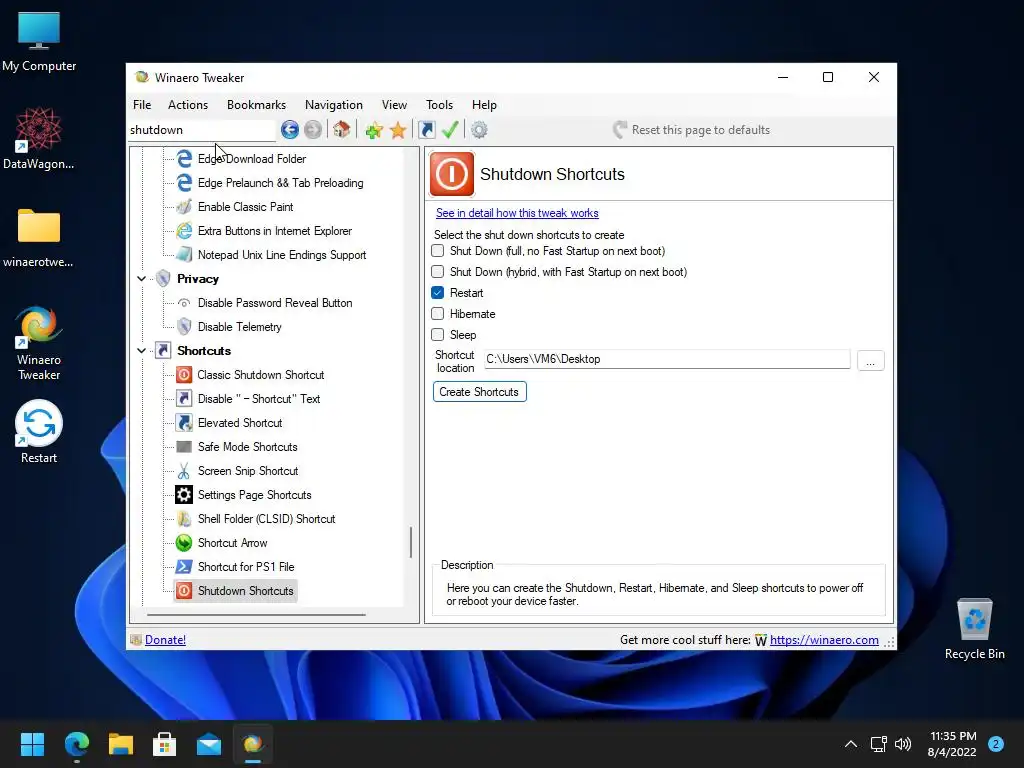Go to Home page via house icon
This screenshot has height=768, width=1024.
coord(342,129)
